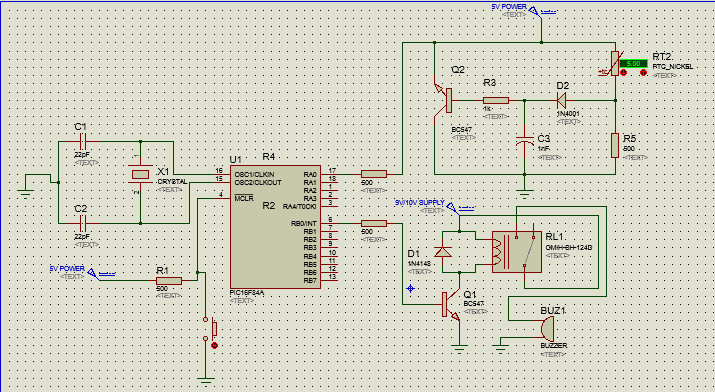This screenshot has height=392, width=715.
Task: Click the RB0/INT pin label
Action: click(x=304, y=223)
